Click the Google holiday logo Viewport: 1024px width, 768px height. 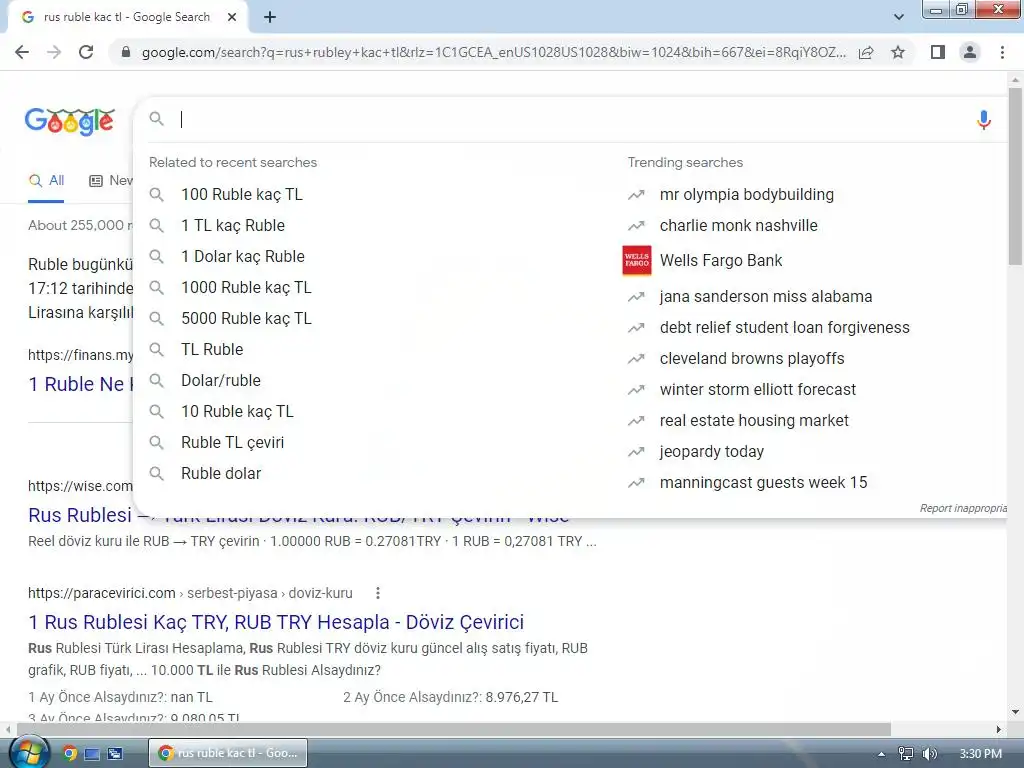[70, 121]
